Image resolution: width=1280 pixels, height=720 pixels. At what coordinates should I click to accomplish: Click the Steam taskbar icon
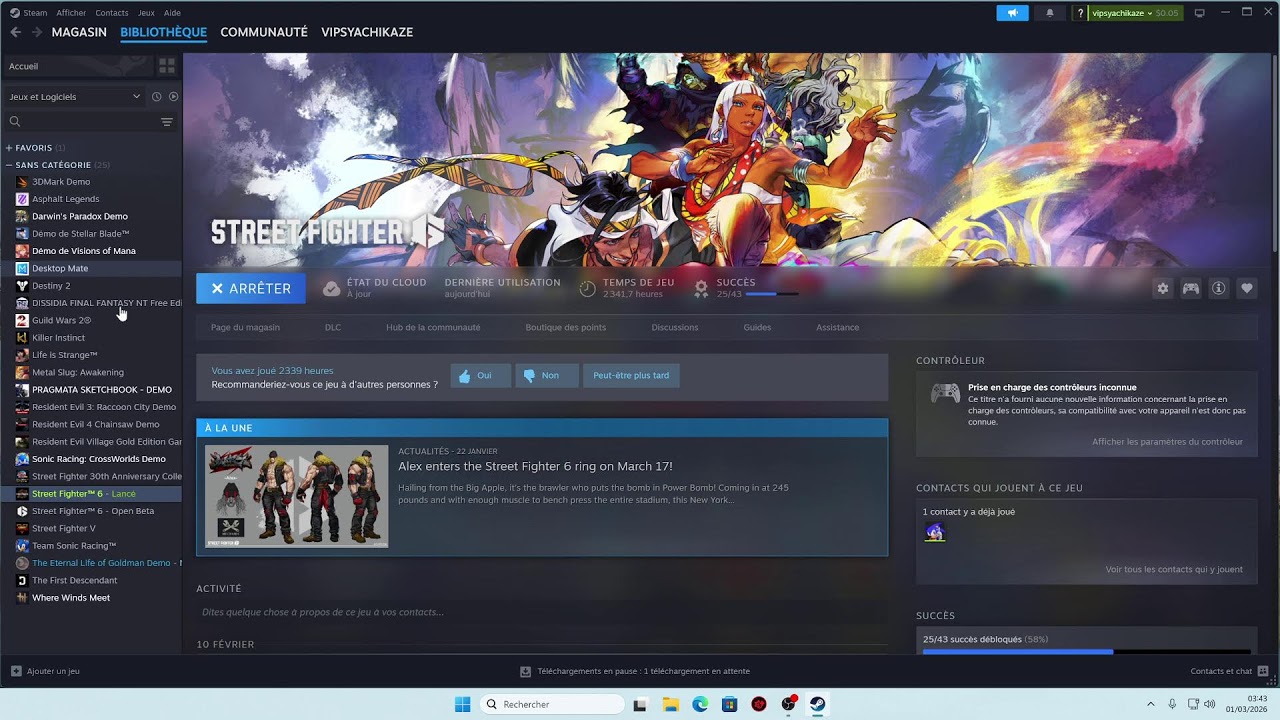pos(817,704)
